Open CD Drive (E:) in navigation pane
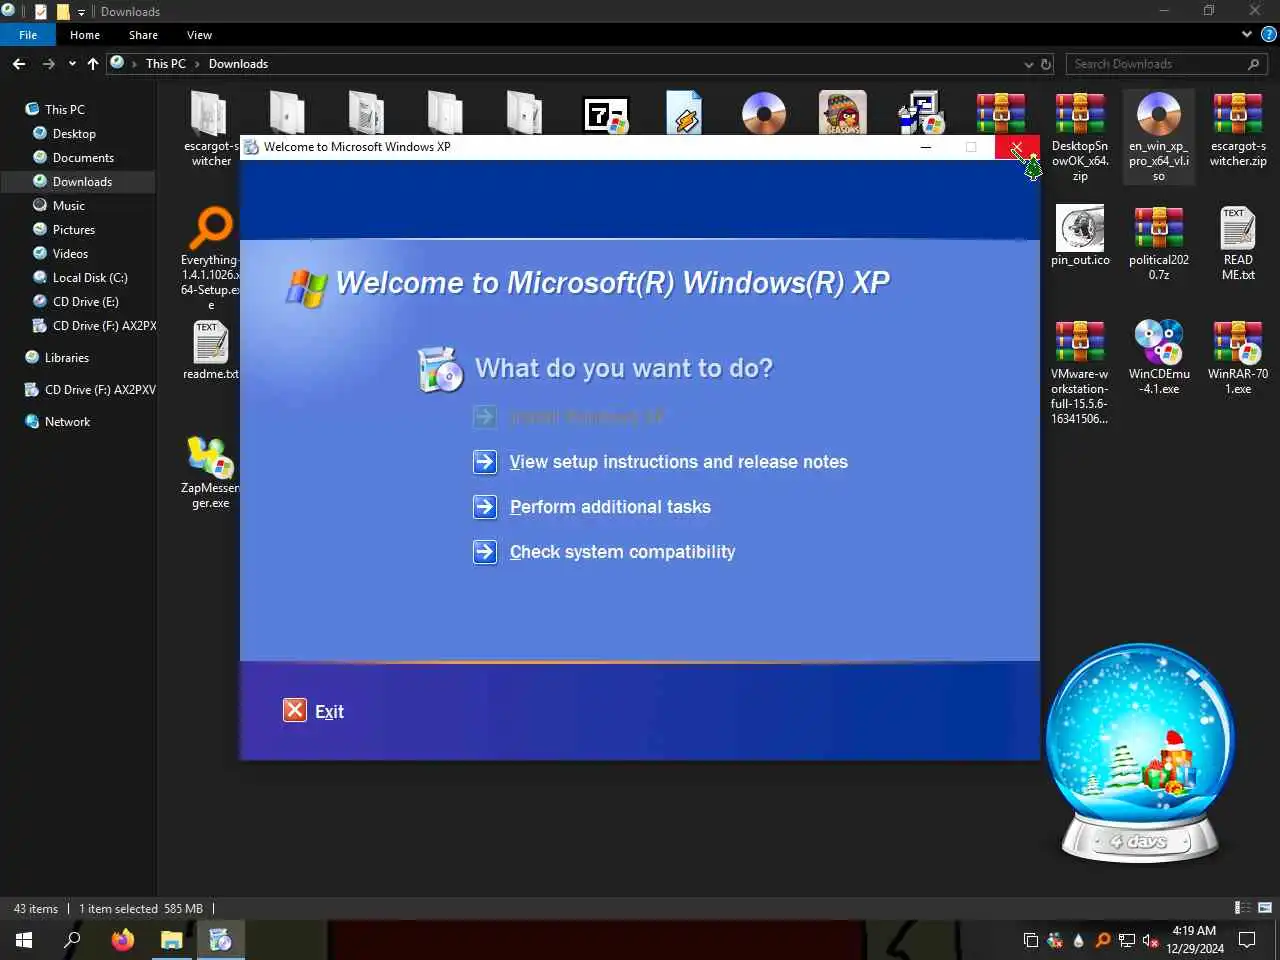This screenshot has width=1280, height=960. [x=85, y=301]
